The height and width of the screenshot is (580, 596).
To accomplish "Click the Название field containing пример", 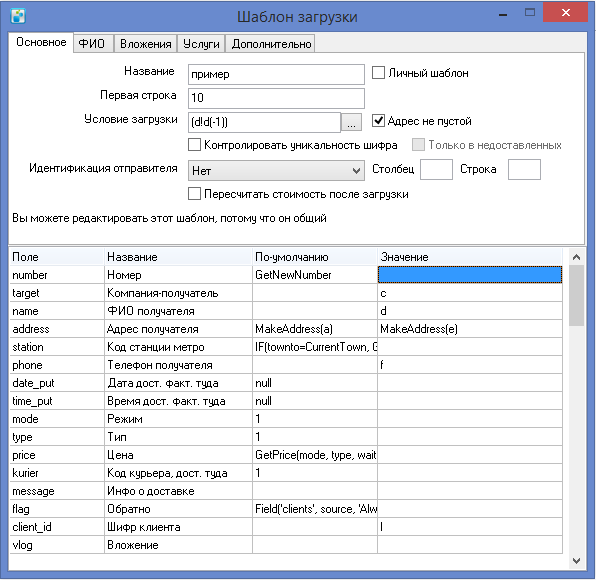I will pyautogui.click(x=276, y=74).
